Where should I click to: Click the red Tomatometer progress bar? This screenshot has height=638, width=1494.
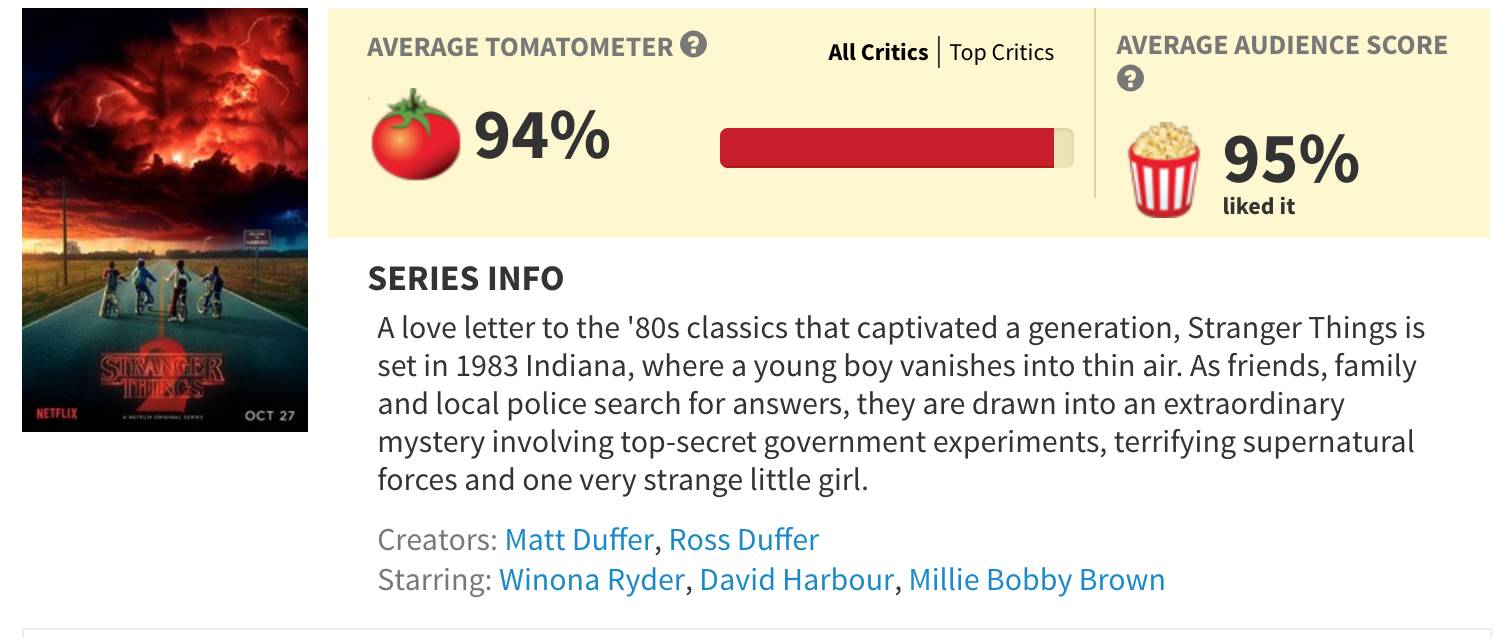[x=887, y=148]
